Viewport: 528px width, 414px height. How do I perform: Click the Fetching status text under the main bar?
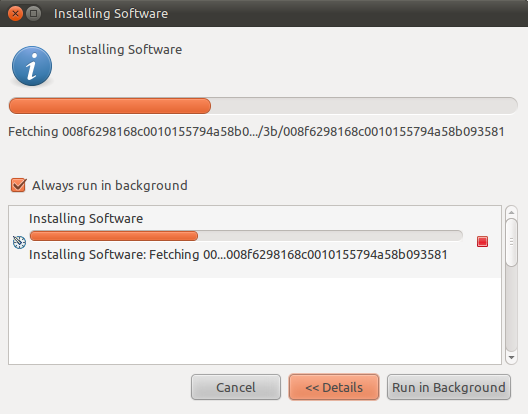pyautogui.click(x=256, y=132)
